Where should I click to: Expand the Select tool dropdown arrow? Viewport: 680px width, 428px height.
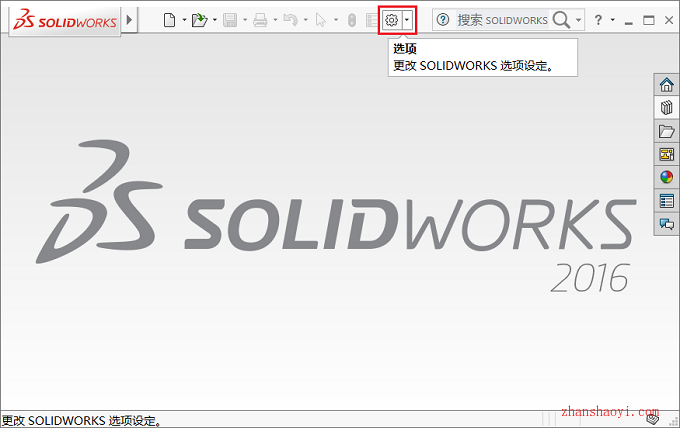(336, 20)
